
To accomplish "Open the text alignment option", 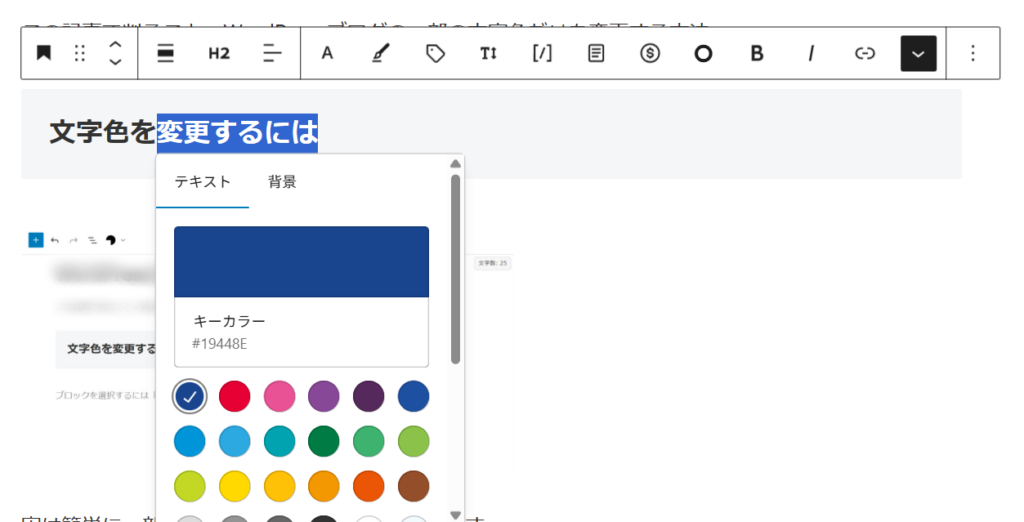I will click(272, 54).
